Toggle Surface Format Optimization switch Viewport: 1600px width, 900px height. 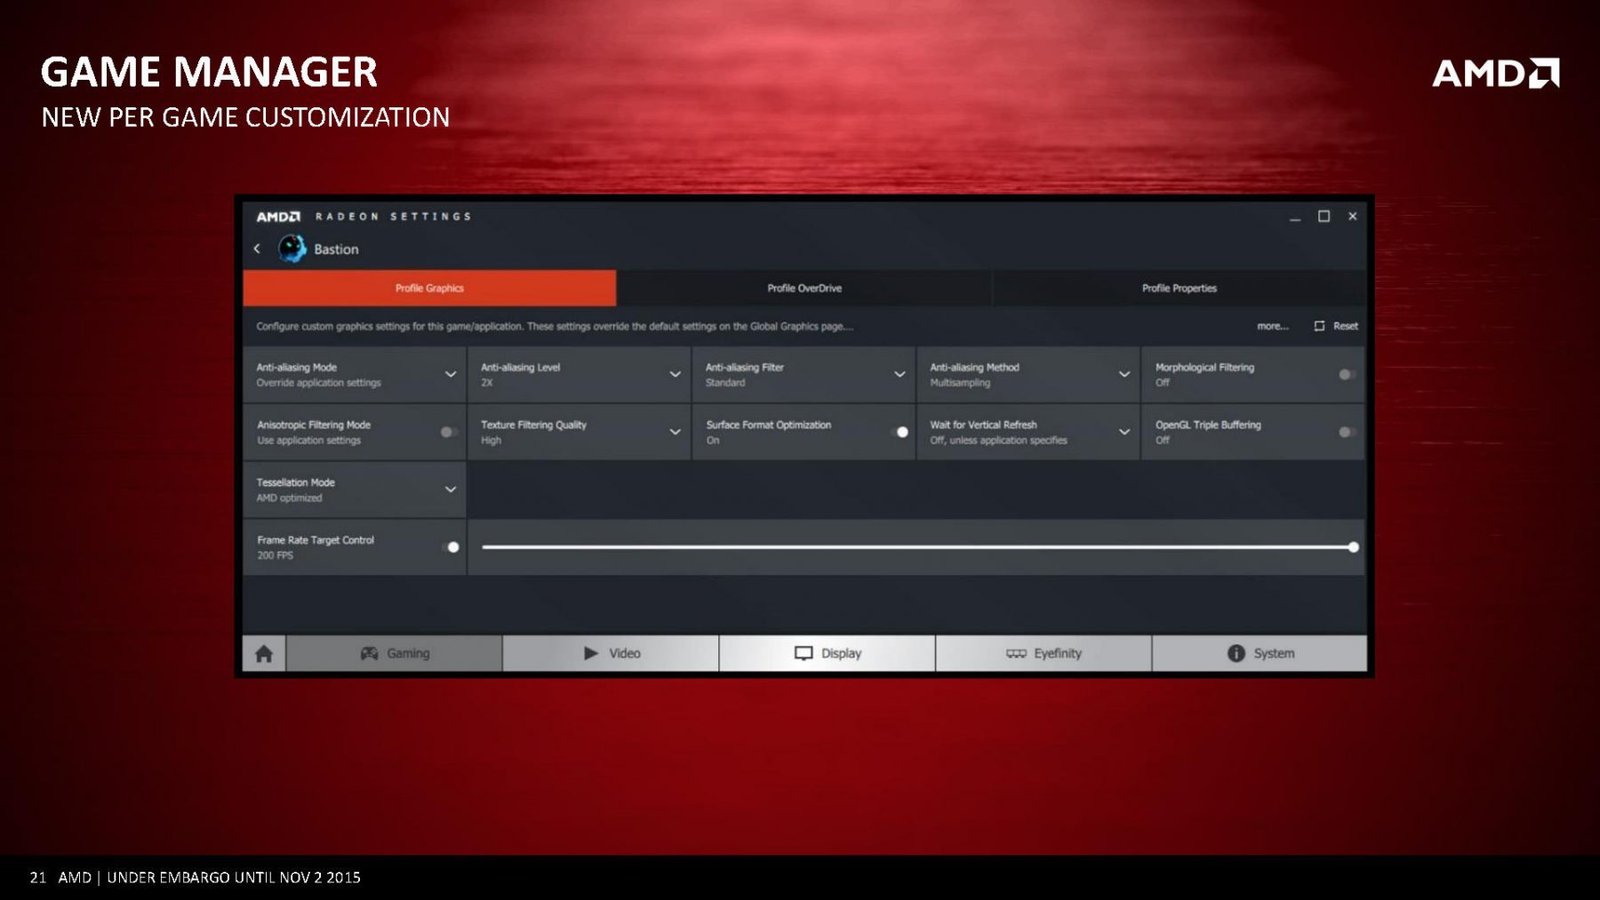click(x=899, y=432)
